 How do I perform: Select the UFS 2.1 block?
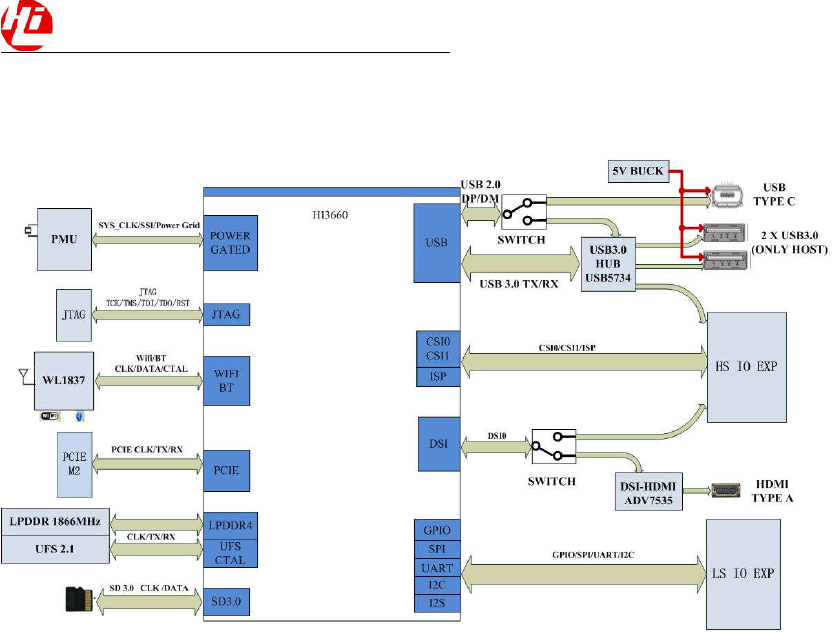tap(55, 549)
